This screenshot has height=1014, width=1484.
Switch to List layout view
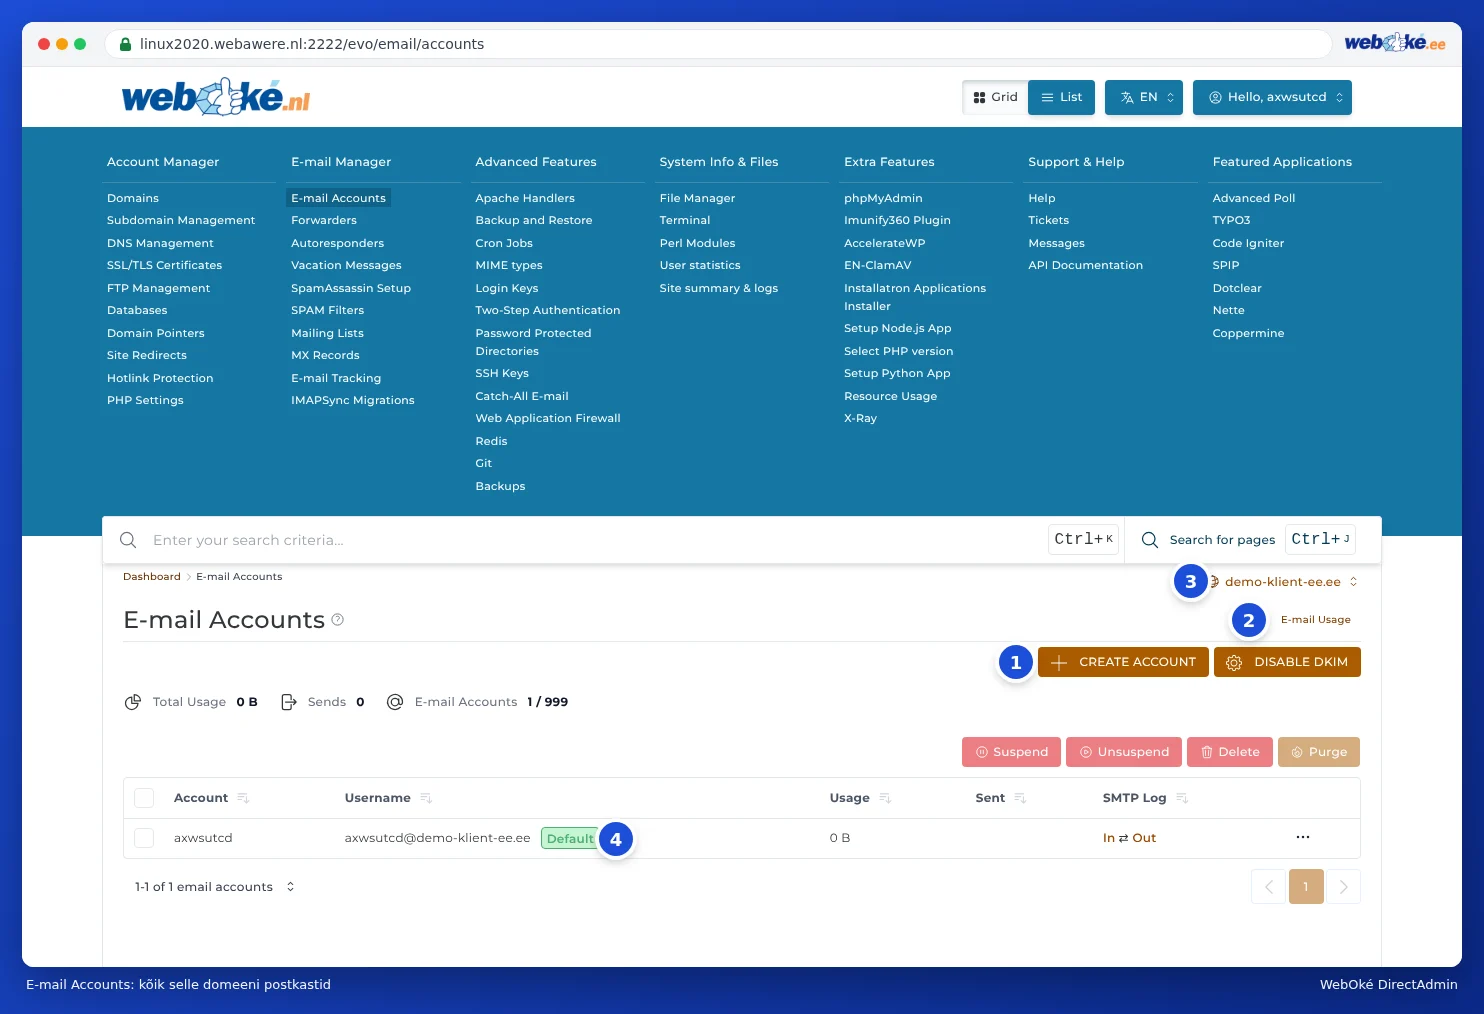coord(1061,97)
